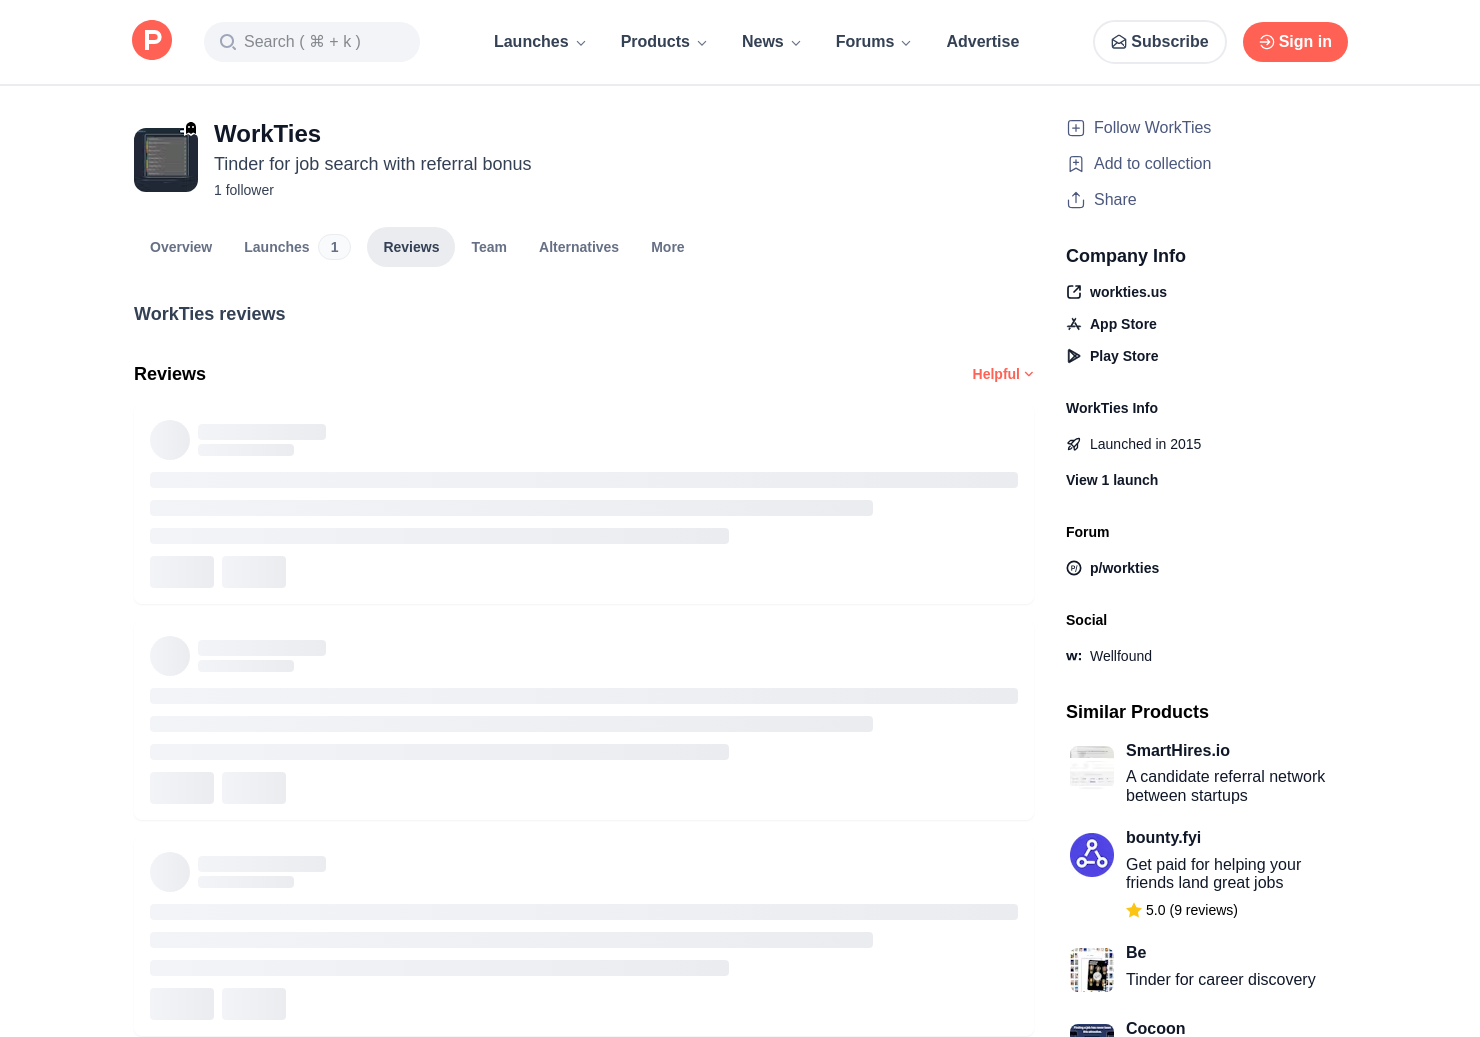
Task: Open the Play Store link
Action: coord(1124,356)
